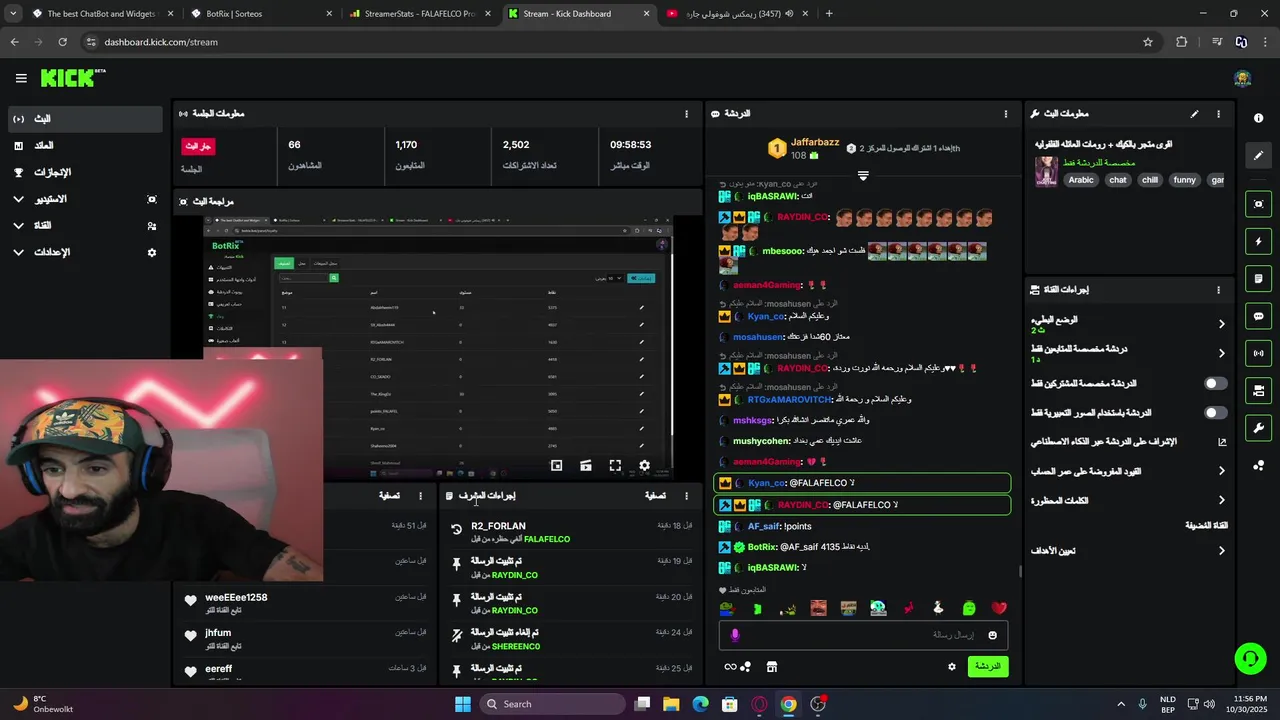Viewport: 1280px width, 720px height.
Task: Open slow mode options chevron
Action: coord(1221,324)
